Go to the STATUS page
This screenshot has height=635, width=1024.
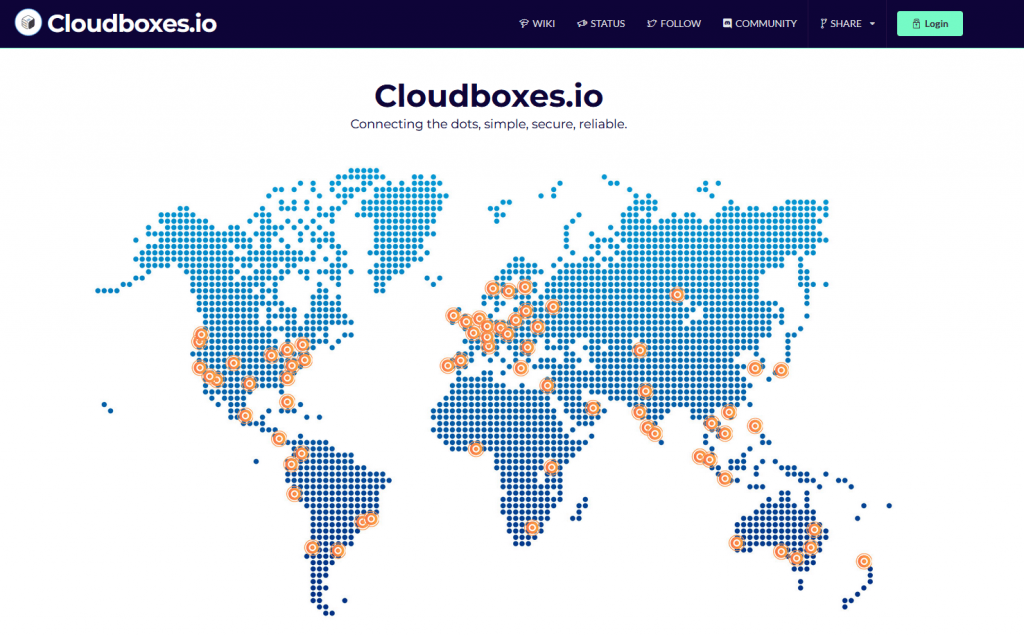[601, 24]
